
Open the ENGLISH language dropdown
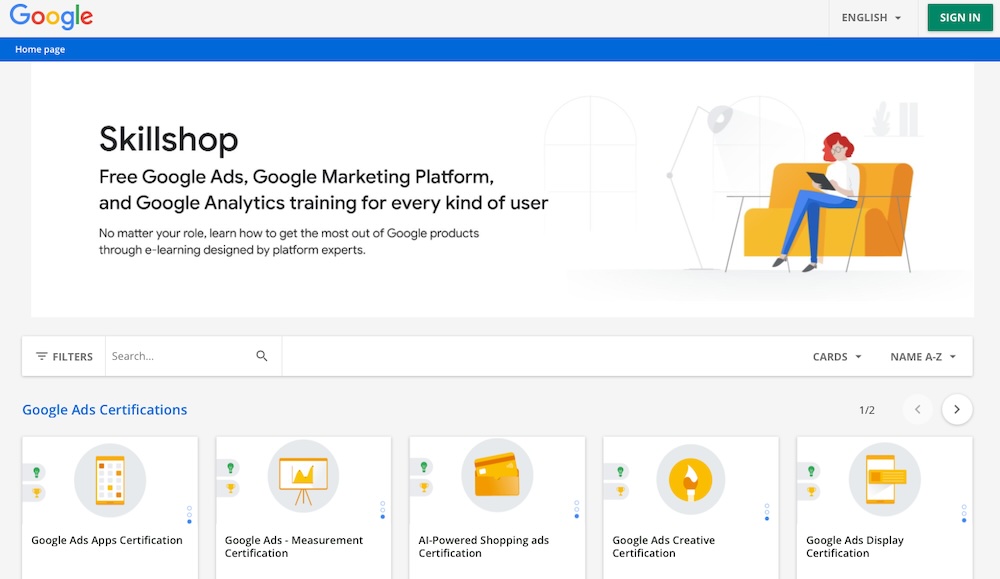point(871,17)
